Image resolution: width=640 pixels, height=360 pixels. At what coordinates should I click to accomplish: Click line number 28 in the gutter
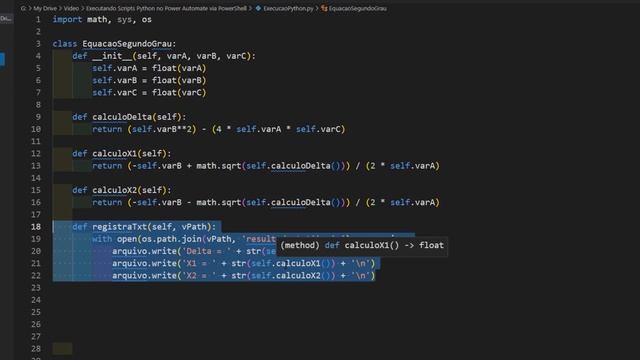36,349
